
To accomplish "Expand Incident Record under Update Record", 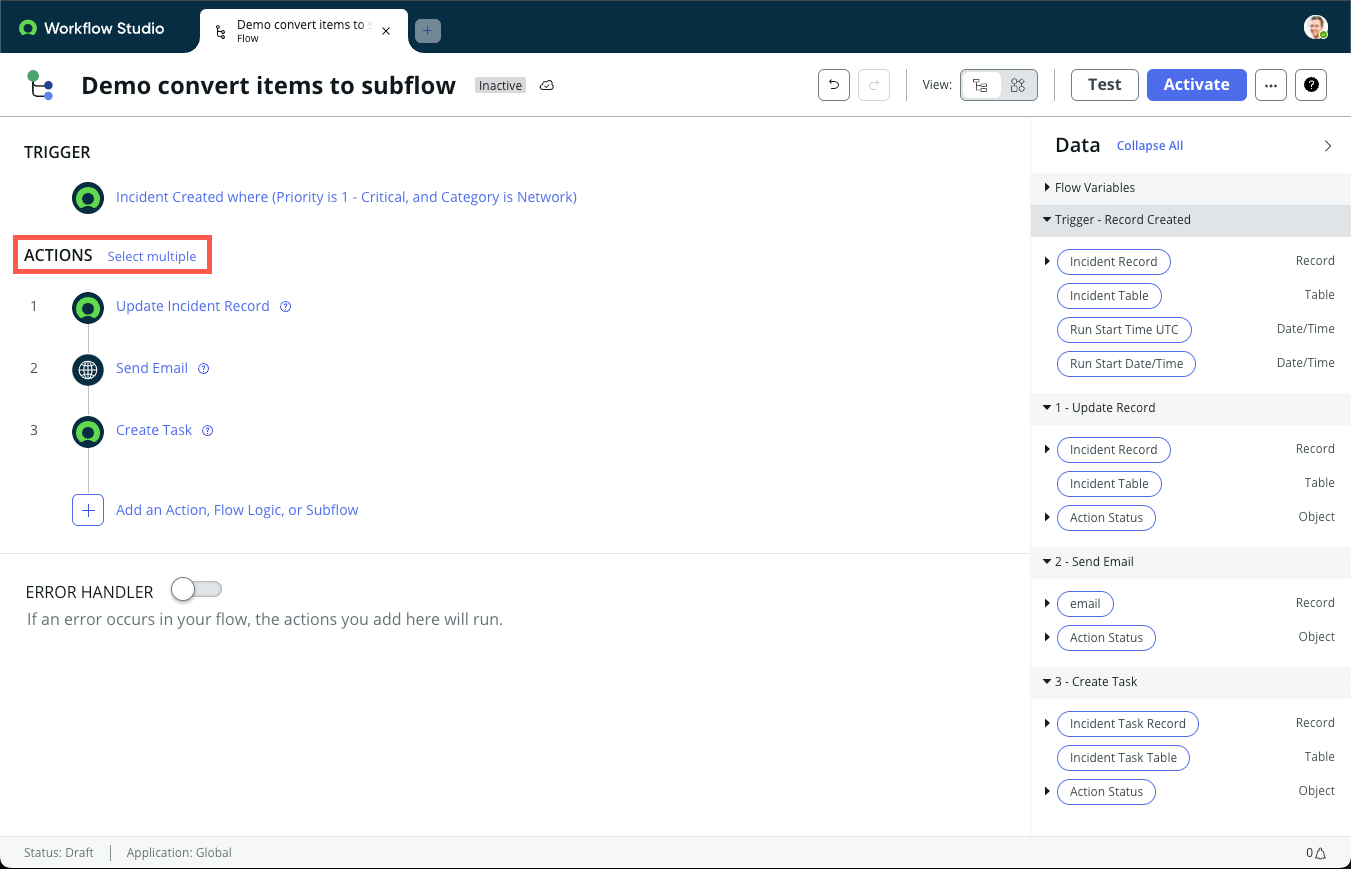I will tap(1047, 450).
